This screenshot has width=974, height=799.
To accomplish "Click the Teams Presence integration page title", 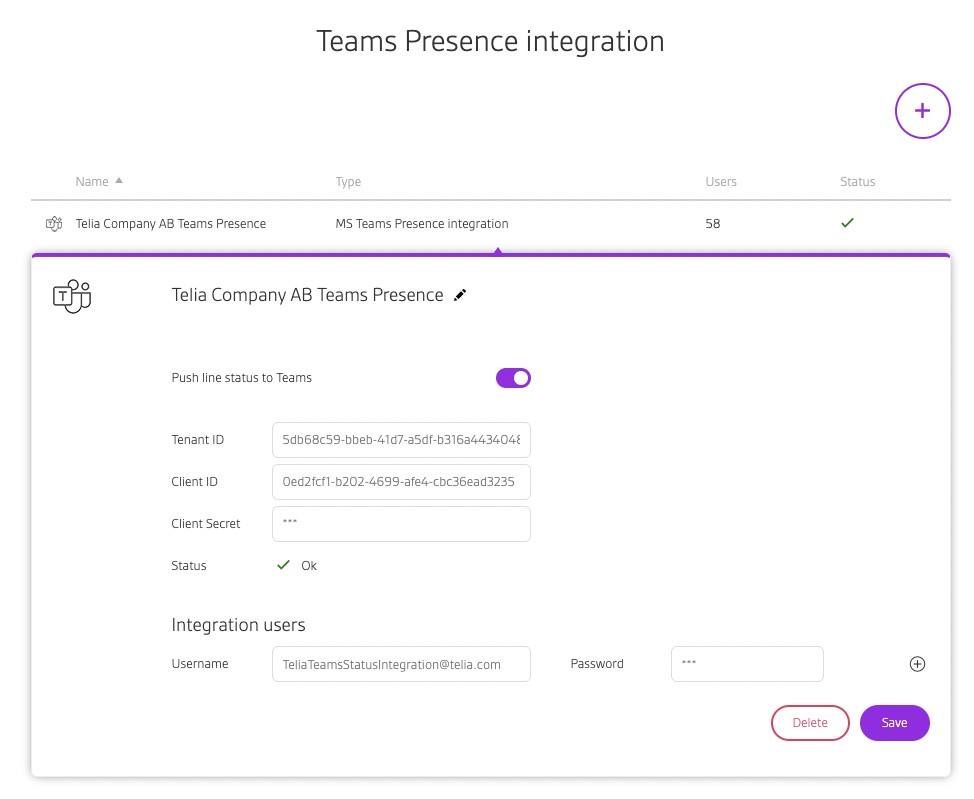I will click(x=490, y=42).
